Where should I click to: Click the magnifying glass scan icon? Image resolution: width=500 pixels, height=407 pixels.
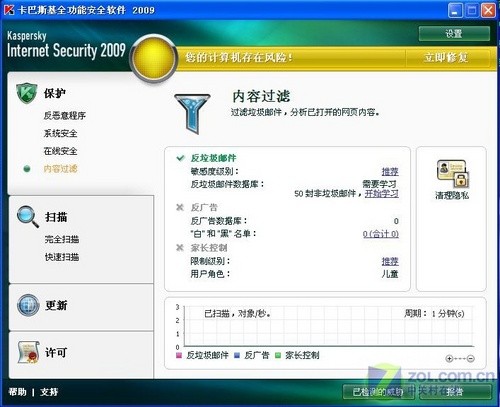click(x=28, y=217)
